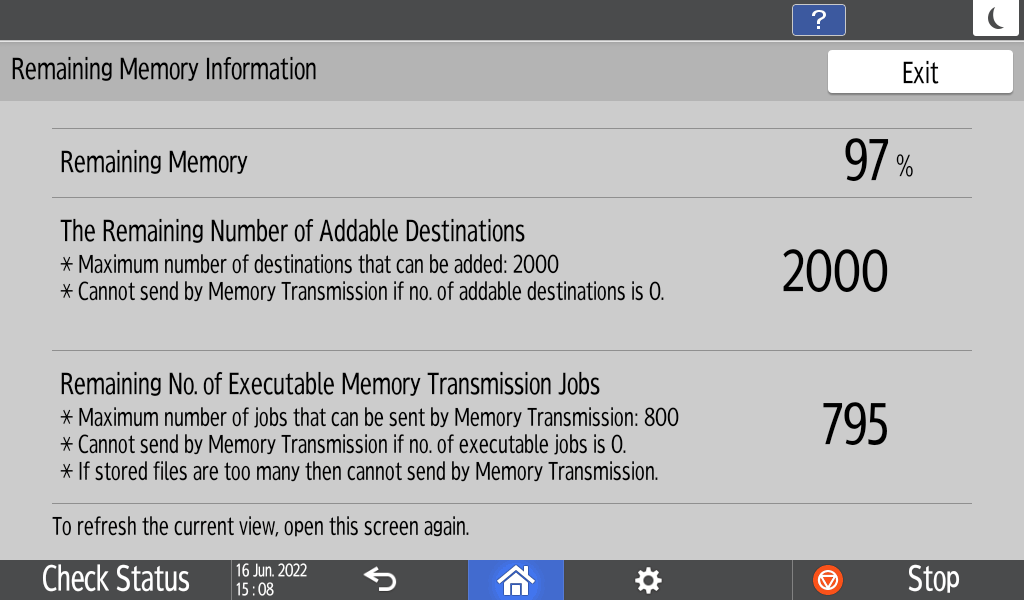This screenshot has height=600, width=1024.
Task: Click the Remaining Memory Information title
Action: pos(164,70)
